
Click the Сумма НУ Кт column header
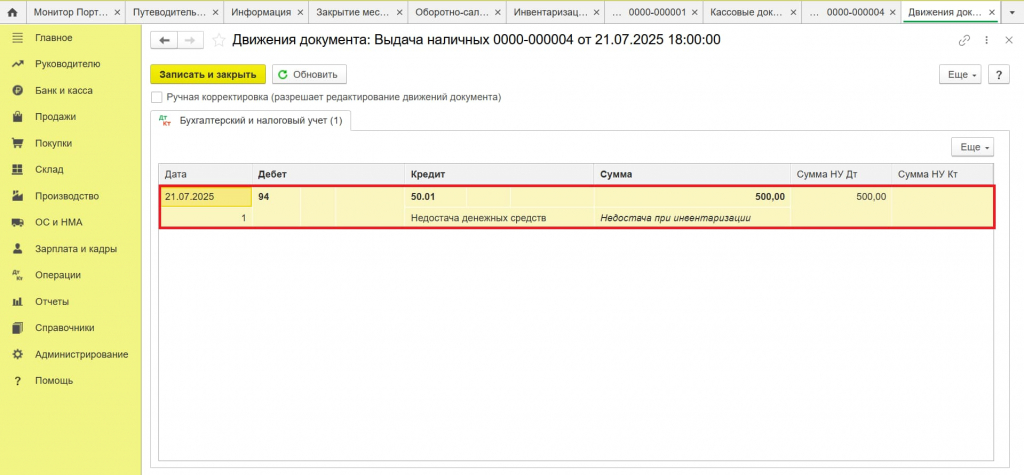(x=942, y=174)
